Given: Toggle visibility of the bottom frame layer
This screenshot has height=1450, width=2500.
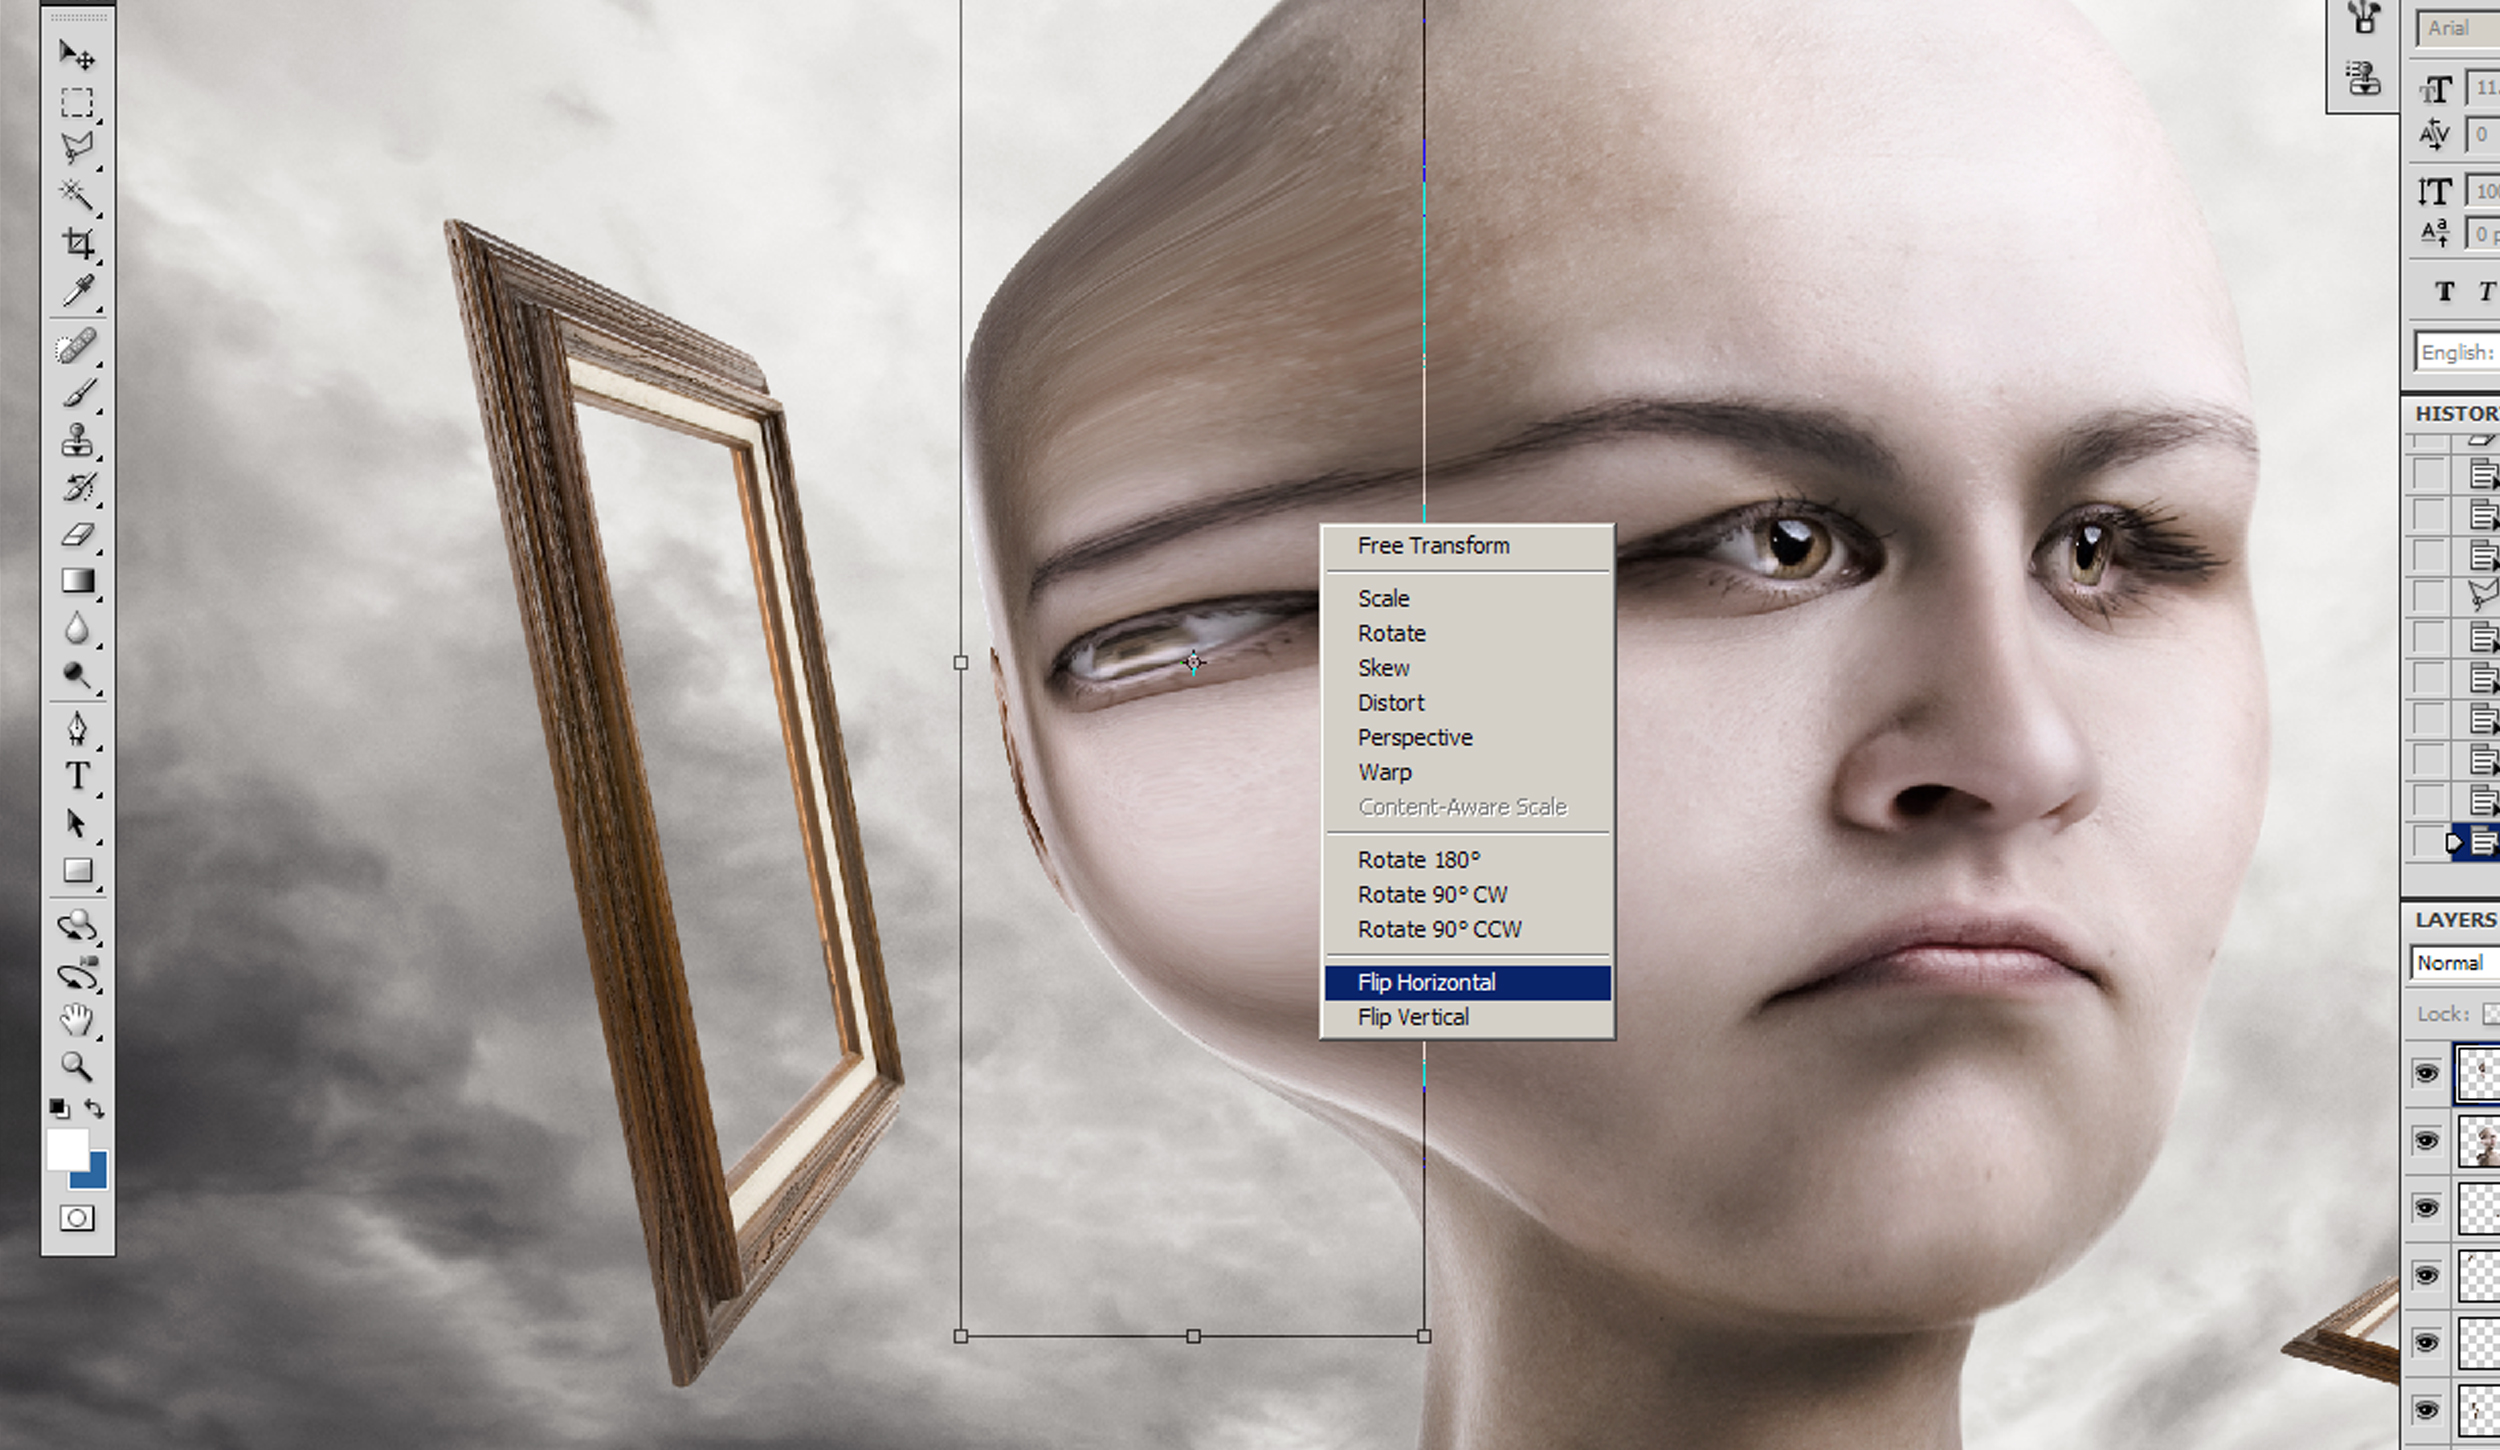Looking at the screenshot, I should (x=2427, y=1408).
